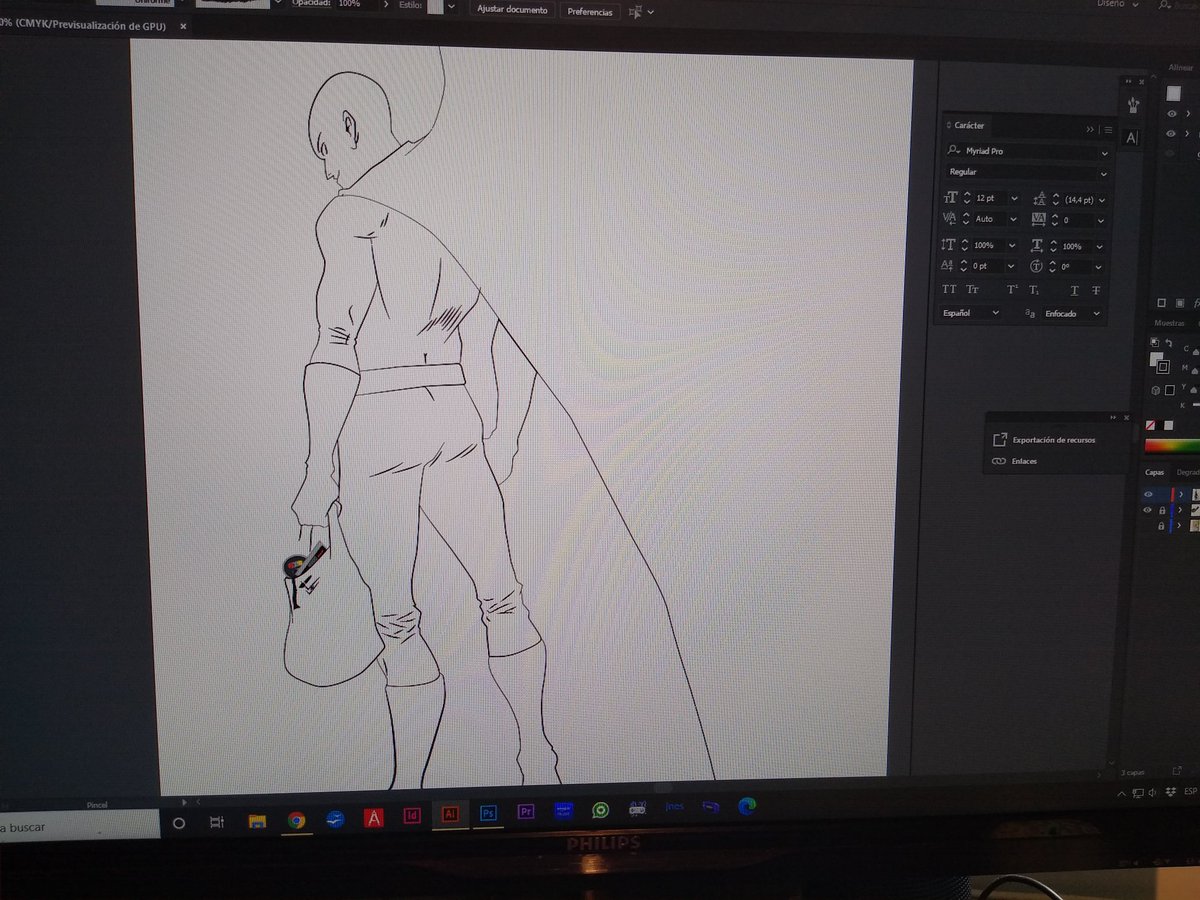Open Adobe Acrobat from taskbar
This screenshot has height=900, width=1200.
pos(373,817)
